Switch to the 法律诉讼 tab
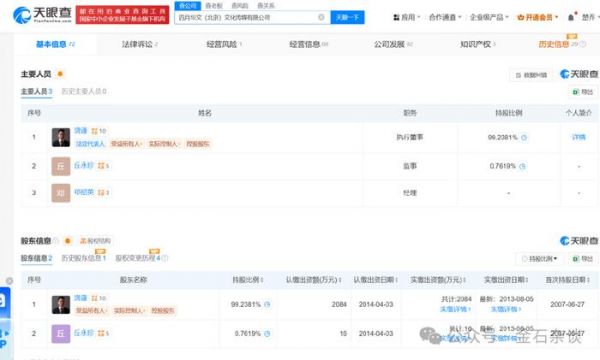 pyautogui.click(x=140, y=44)
